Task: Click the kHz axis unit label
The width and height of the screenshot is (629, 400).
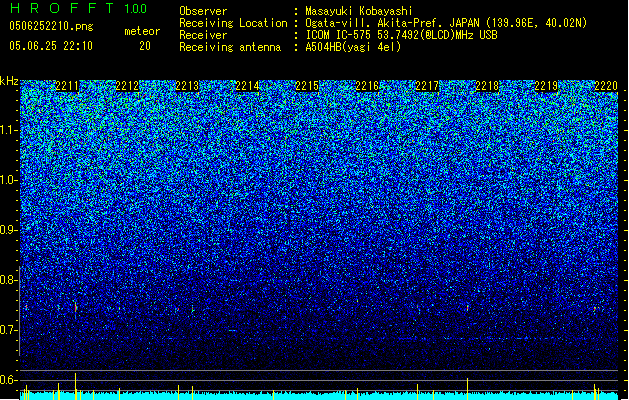Action: pyautogui.click(x=9, y=81)
